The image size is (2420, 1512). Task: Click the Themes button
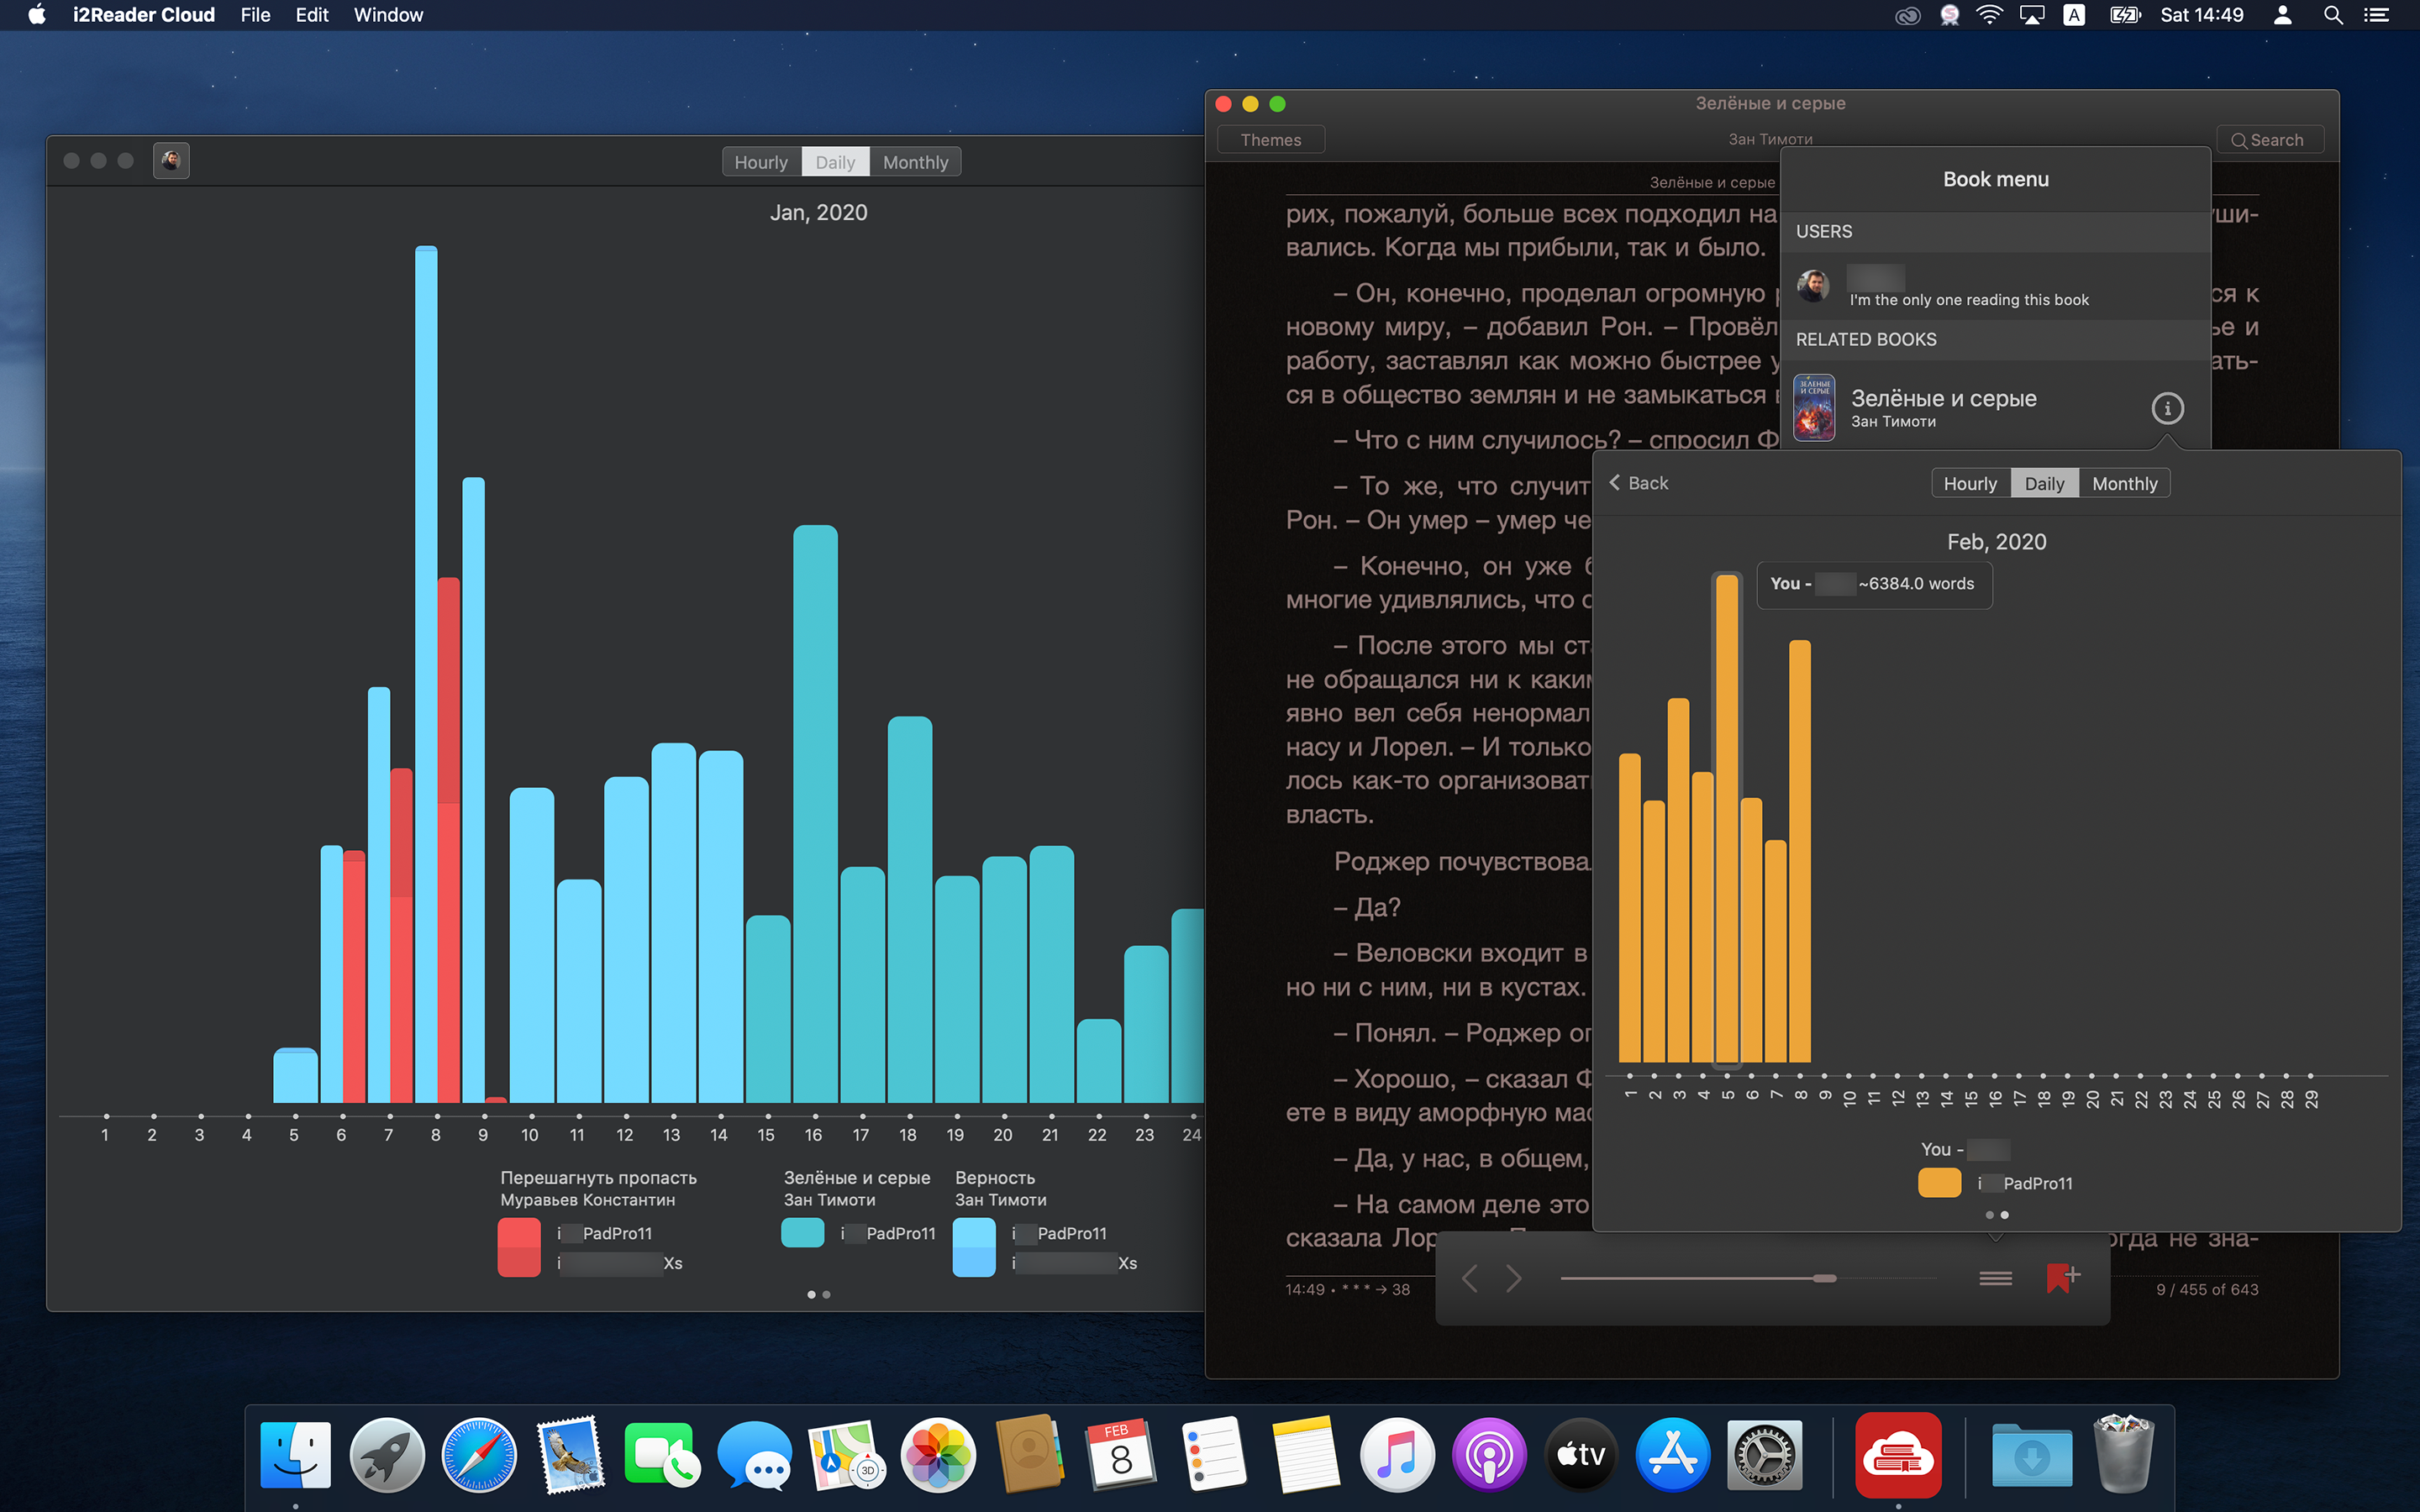pyautogui.click(x=1270, y=140)
